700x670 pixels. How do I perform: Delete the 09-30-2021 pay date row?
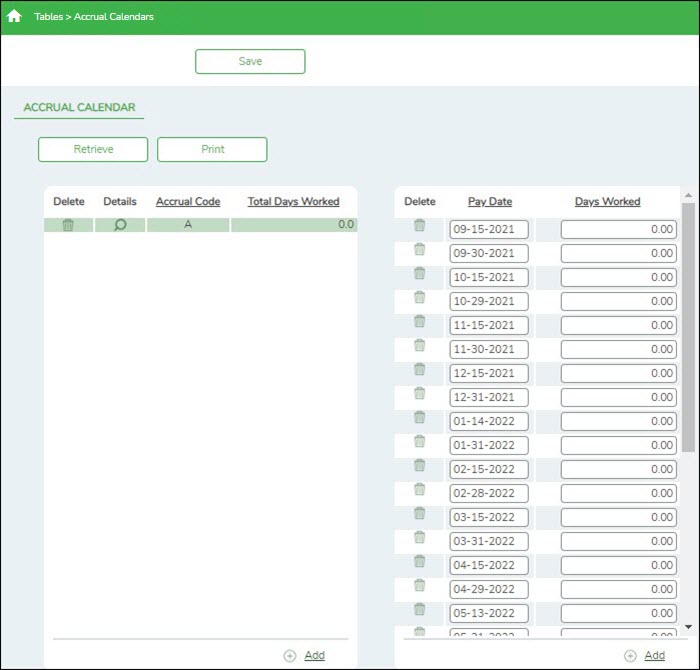click(x=419, y=249)
